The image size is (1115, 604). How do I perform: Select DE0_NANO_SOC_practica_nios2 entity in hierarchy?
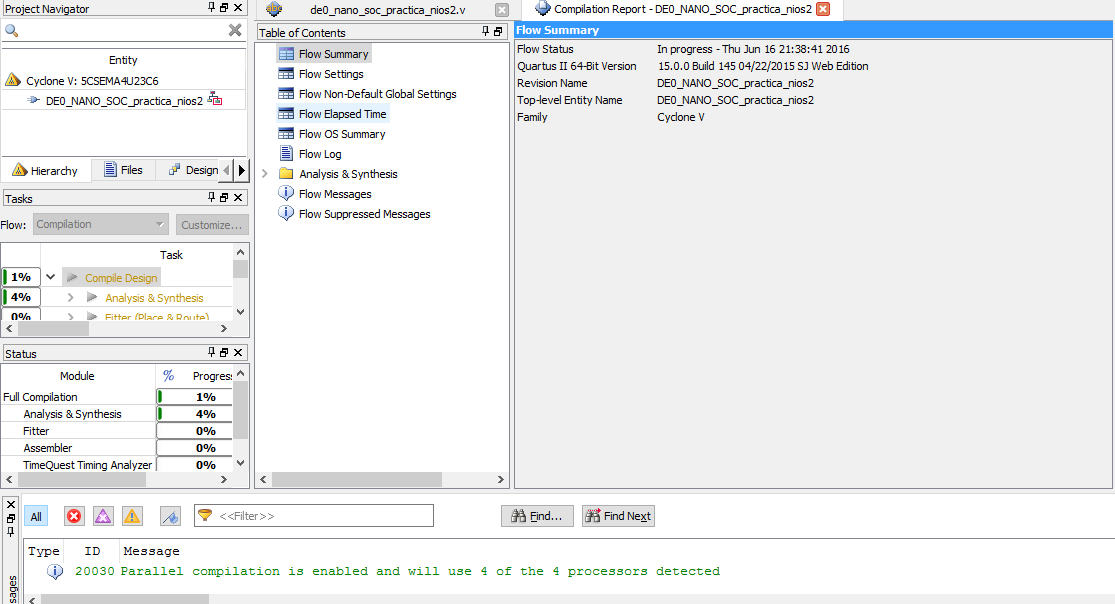[x=124, y=101]
